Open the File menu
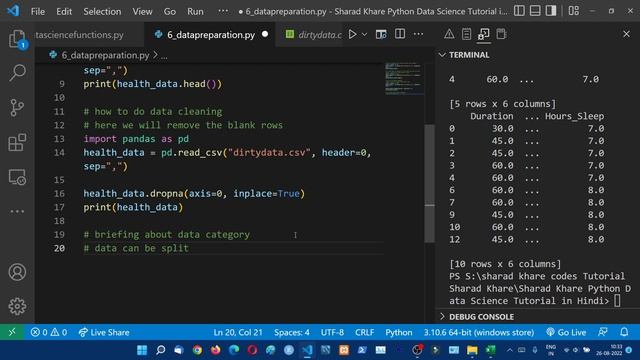Viewport: 640px width, 360px height. 38,11
